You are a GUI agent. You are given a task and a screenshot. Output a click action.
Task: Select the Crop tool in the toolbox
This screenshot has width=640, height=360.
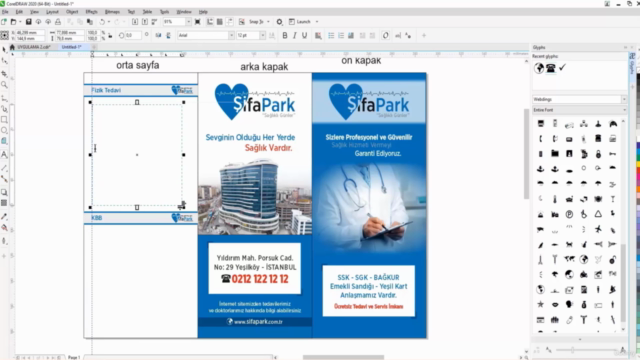[4, 73]
